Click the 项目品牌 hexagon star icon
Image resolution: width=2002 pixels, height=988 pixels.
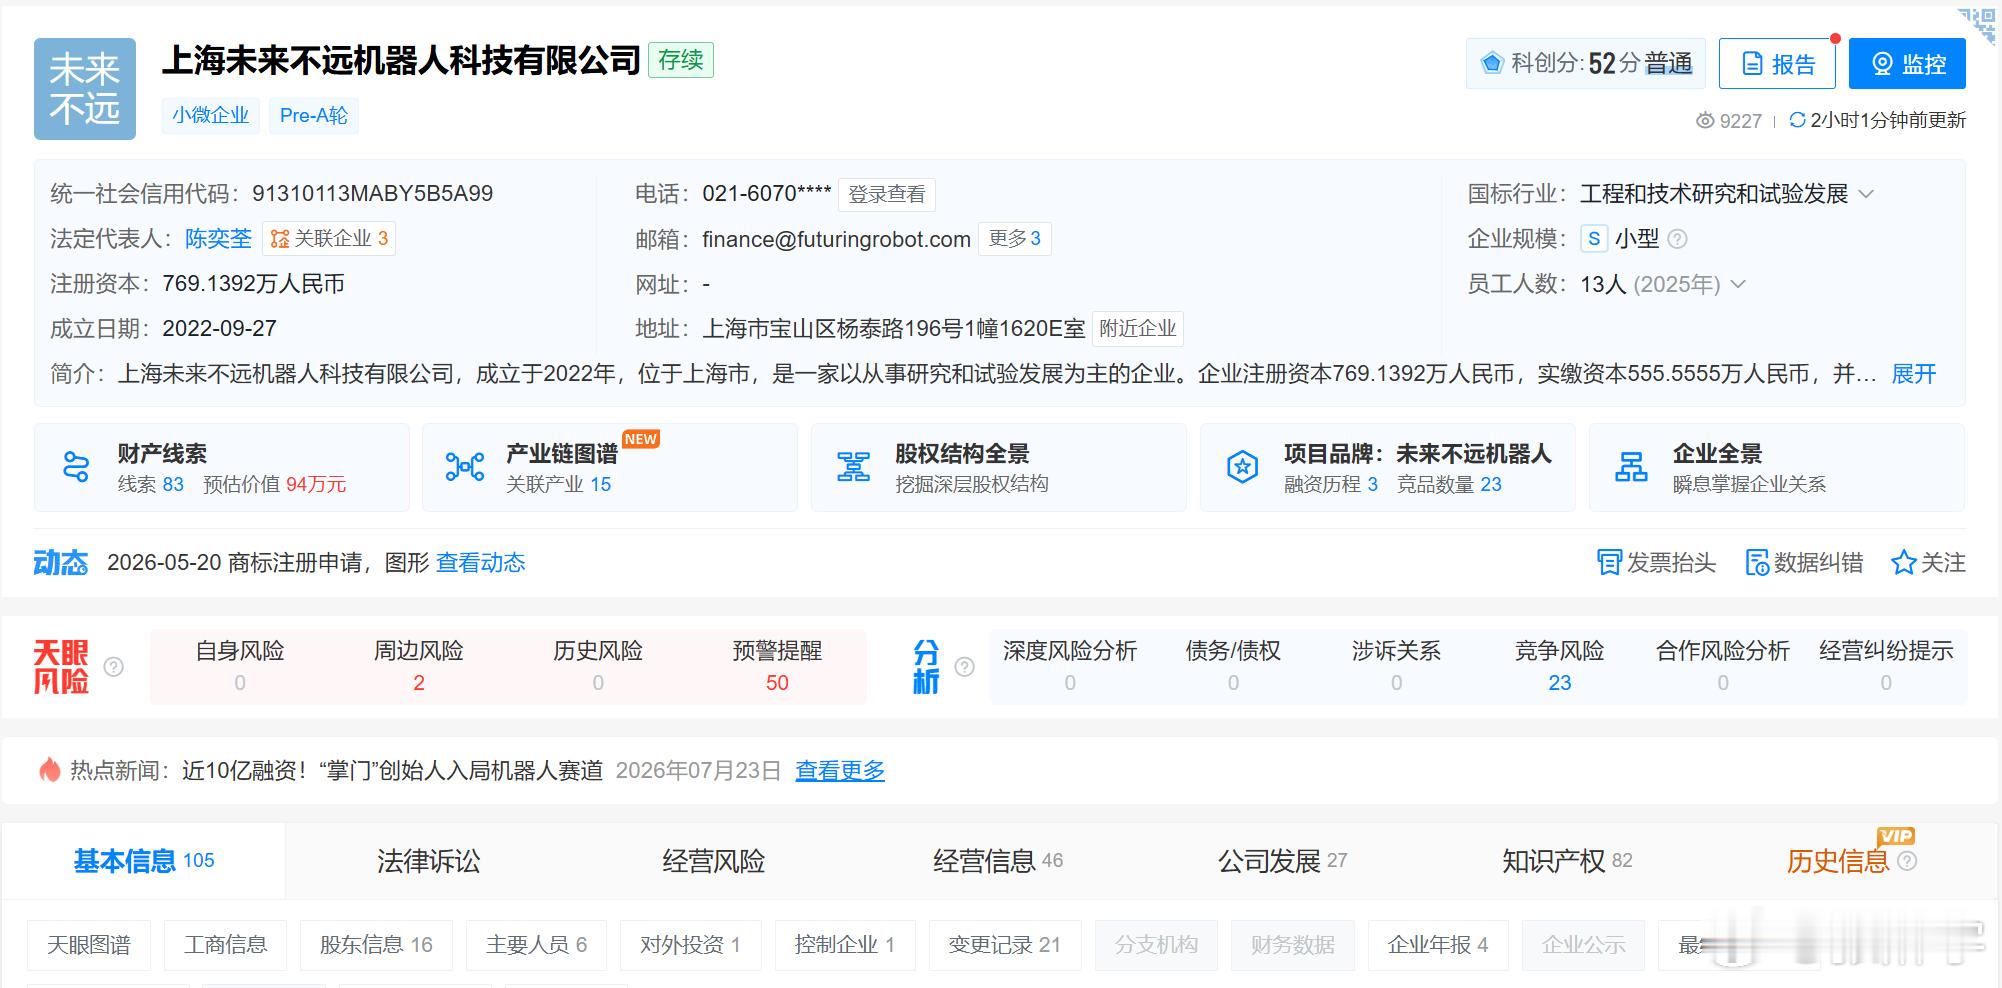click(x=1243, y=467)
